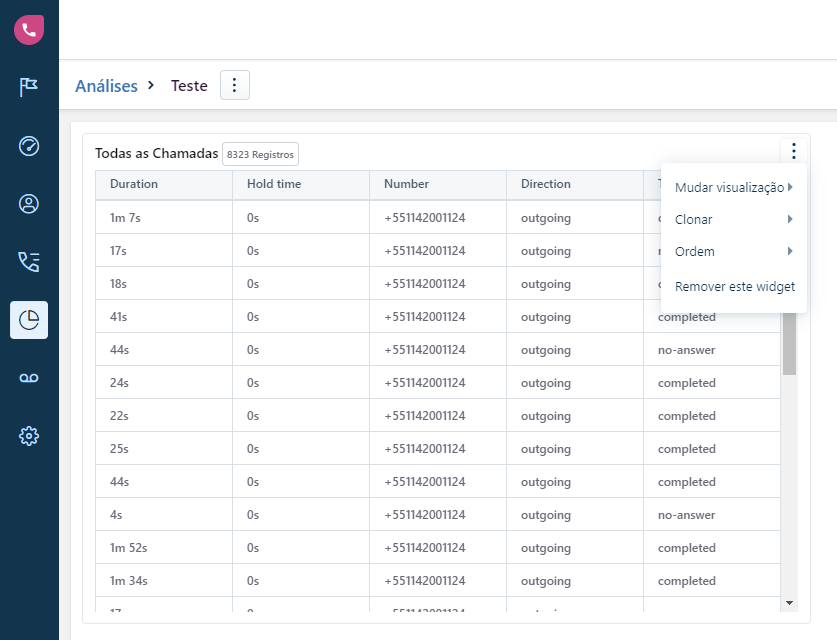Click the completed status in 1m 52s row
Screen dimensions: 837x640
tap(686, 548)
